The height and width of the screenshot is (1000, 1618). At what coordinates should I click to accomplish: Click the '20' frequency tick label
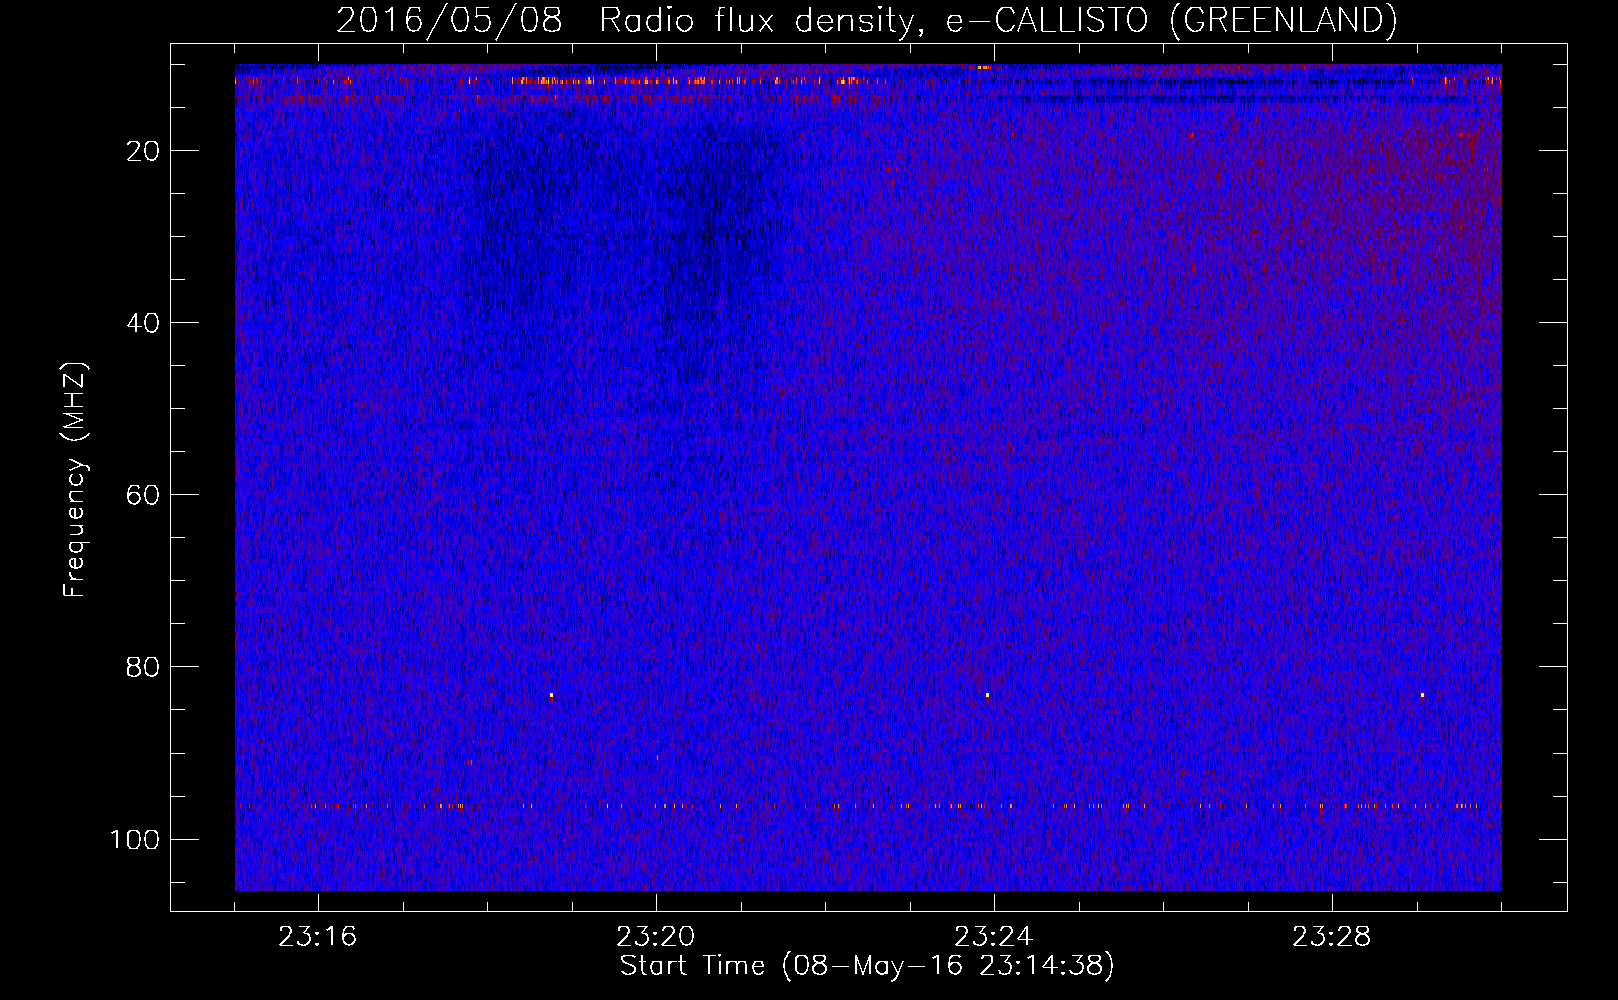[x=144, y=151]
